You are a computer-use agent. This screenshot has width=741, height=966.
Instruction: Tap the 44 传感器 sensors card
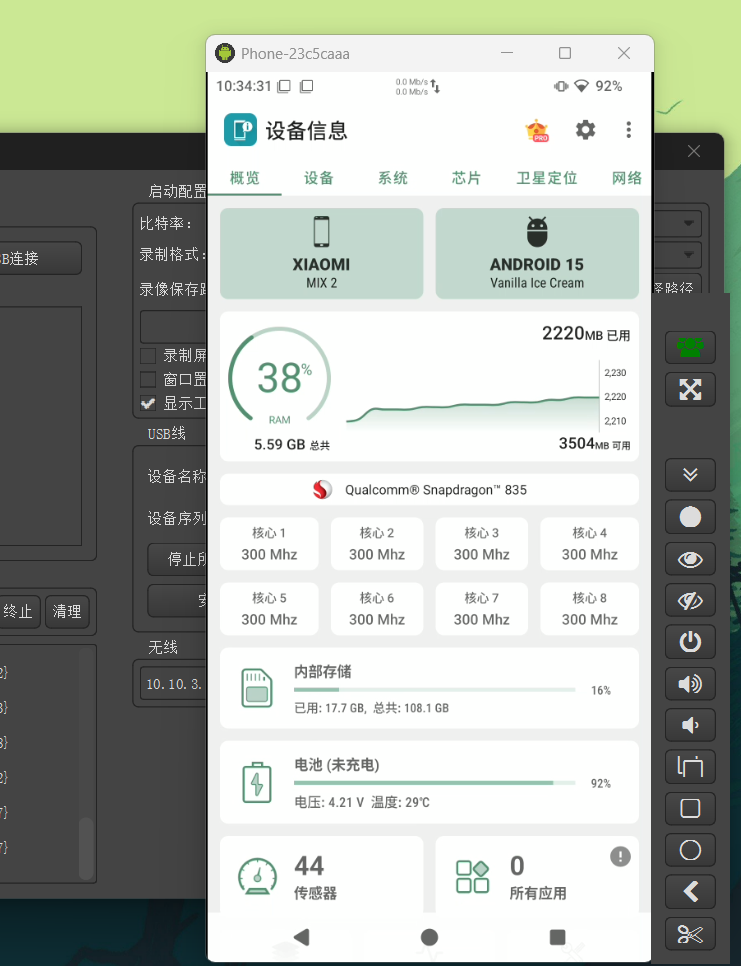click(x=322, y=875)
